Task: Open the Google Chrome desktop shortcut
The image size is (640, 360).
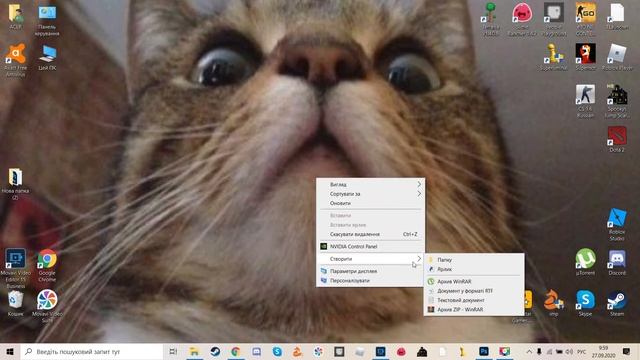Action: click(47, 264)
